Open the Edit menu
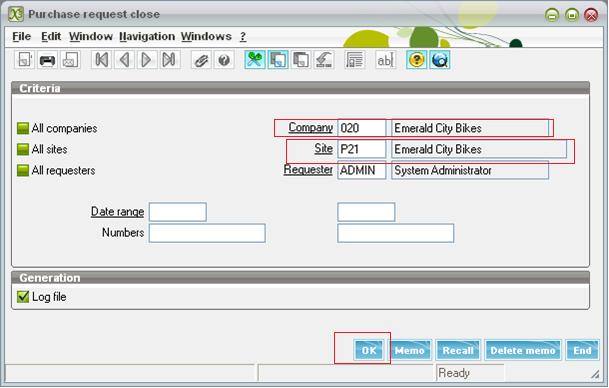The height and width of the screenshot is (388, 609). tap(51, 37)
